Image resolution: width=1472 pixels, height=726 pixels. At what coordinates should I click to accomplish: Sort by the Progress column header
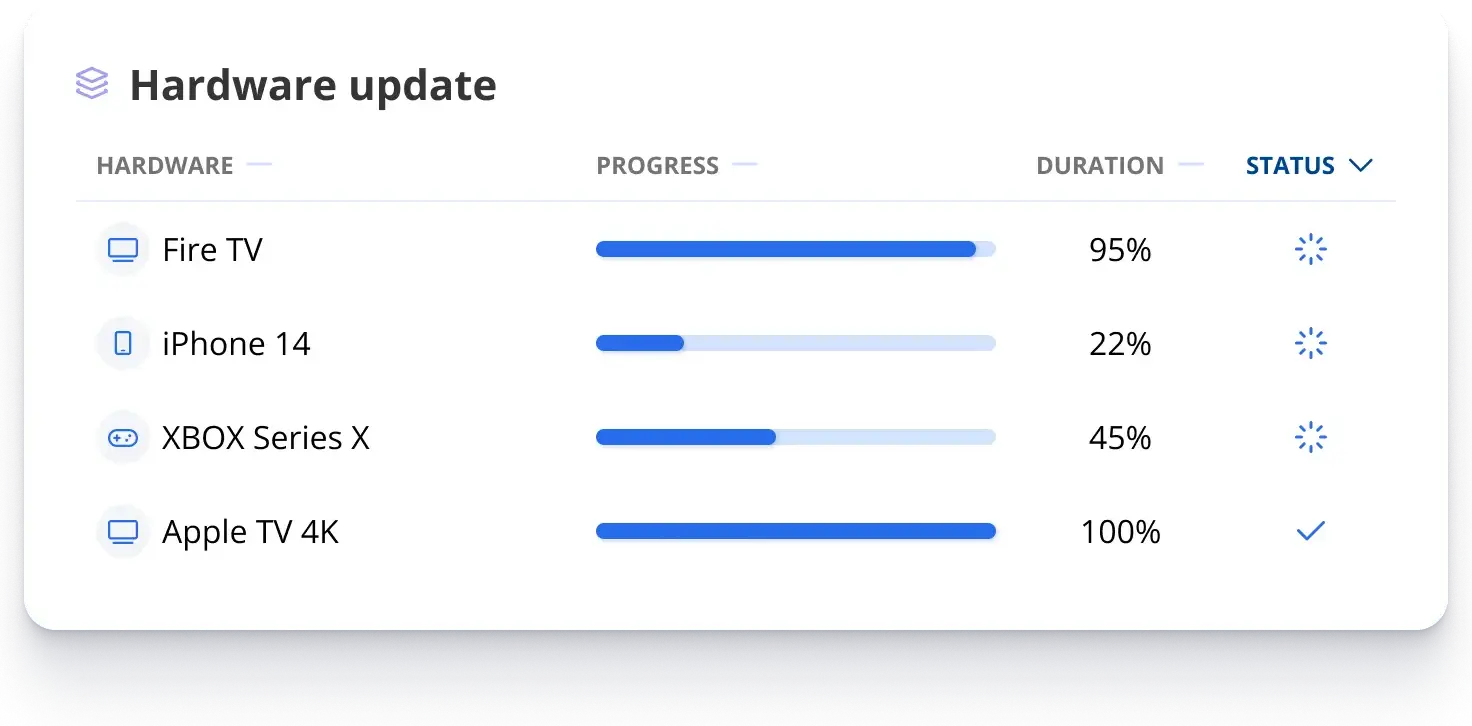pyautogui.click(x=658, y=165)
